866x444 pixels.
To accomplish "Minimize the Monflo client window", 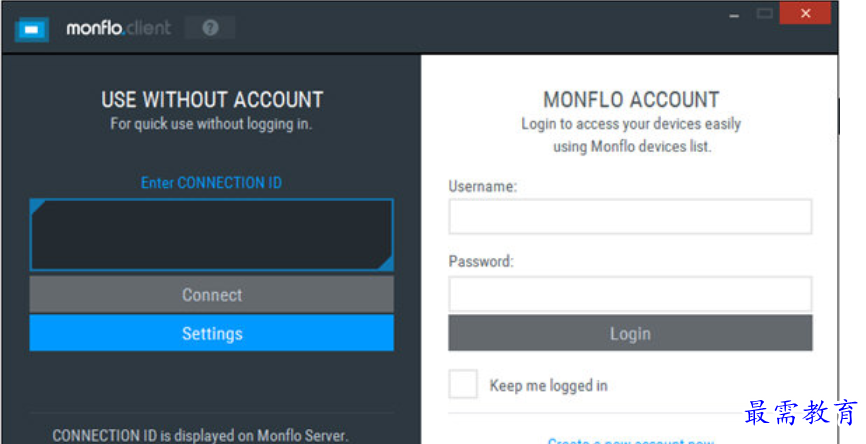I will (736, 14).
